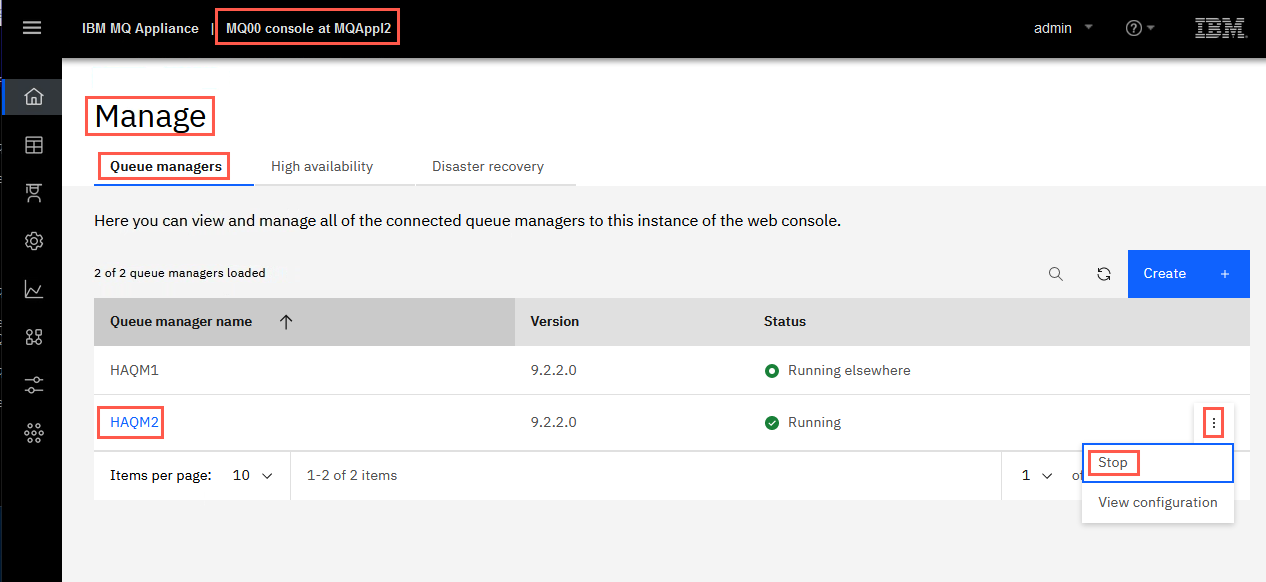Open the hamburger navigation menu

32,28
